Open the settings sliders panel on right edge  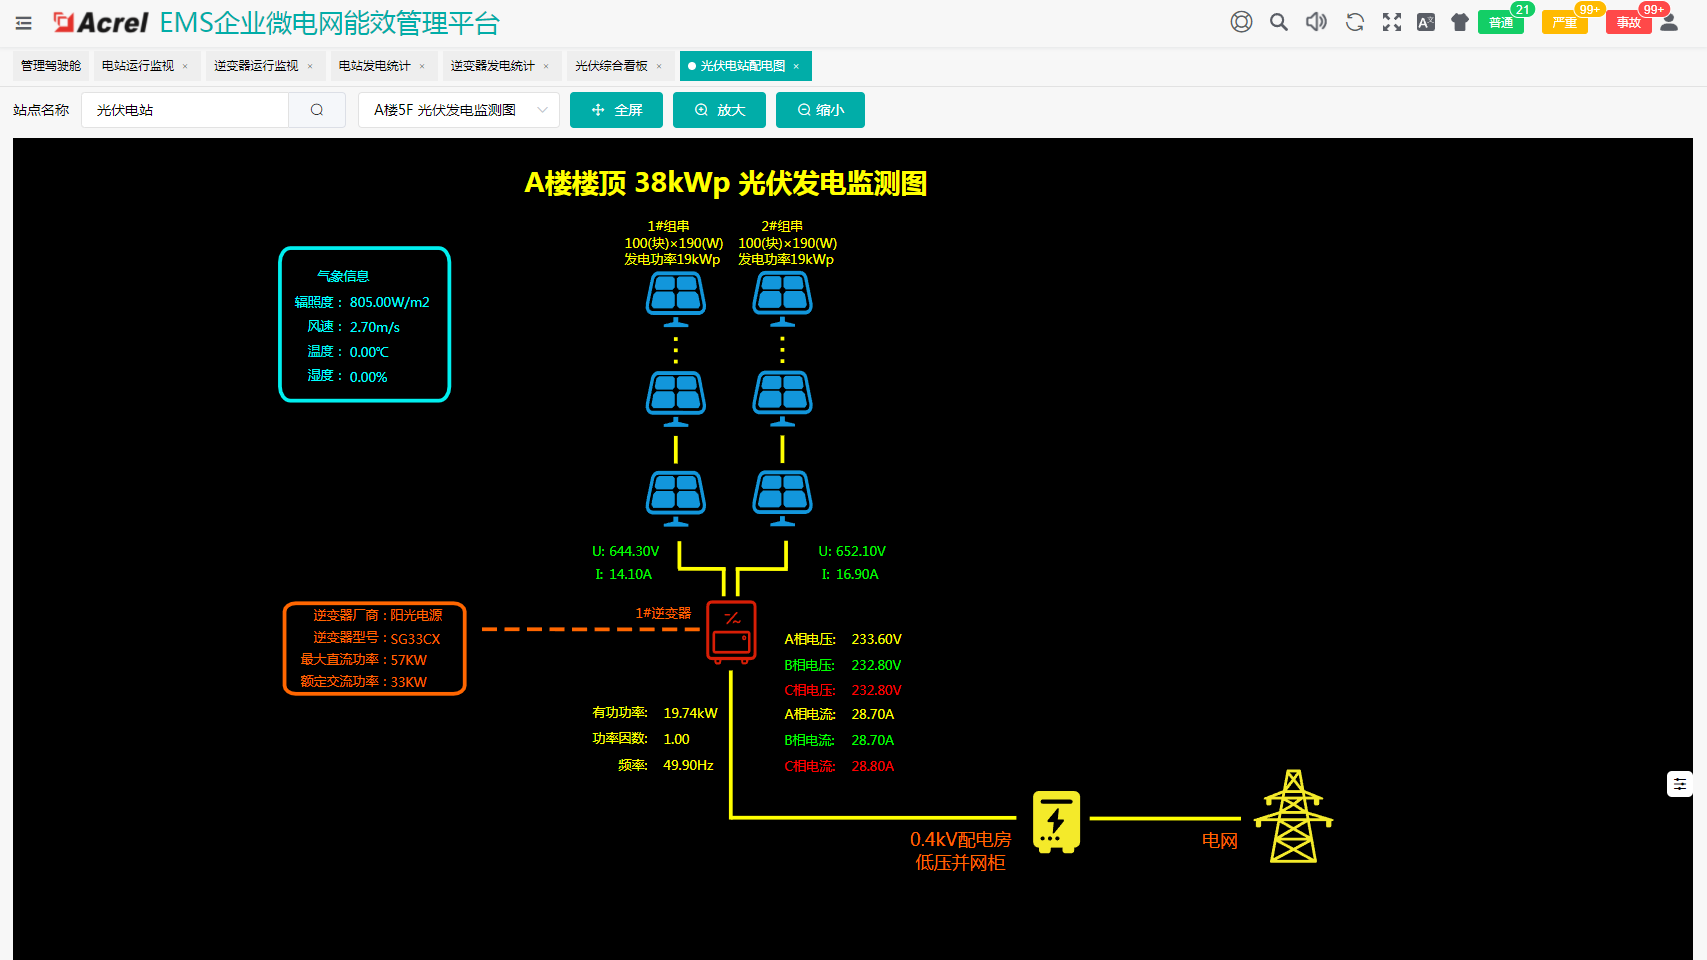click(1680, 784)
